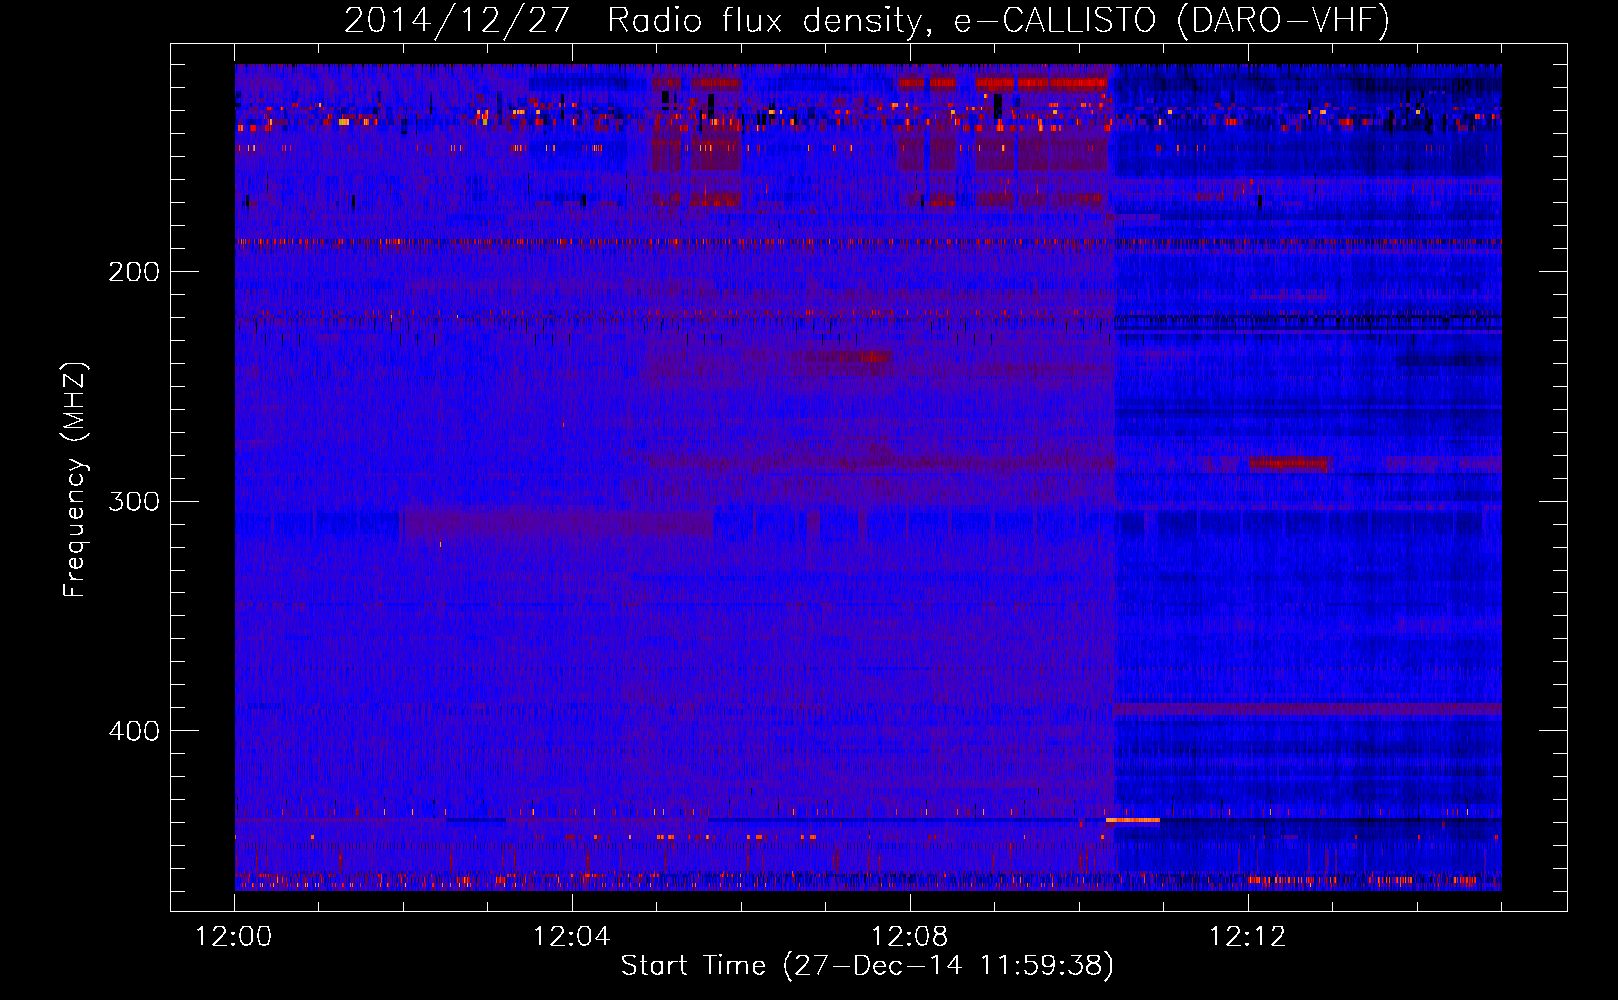Click the 300 frequency tick label
The width and height of the screenshot is (1618, 1000).
(x=133, y=501)
